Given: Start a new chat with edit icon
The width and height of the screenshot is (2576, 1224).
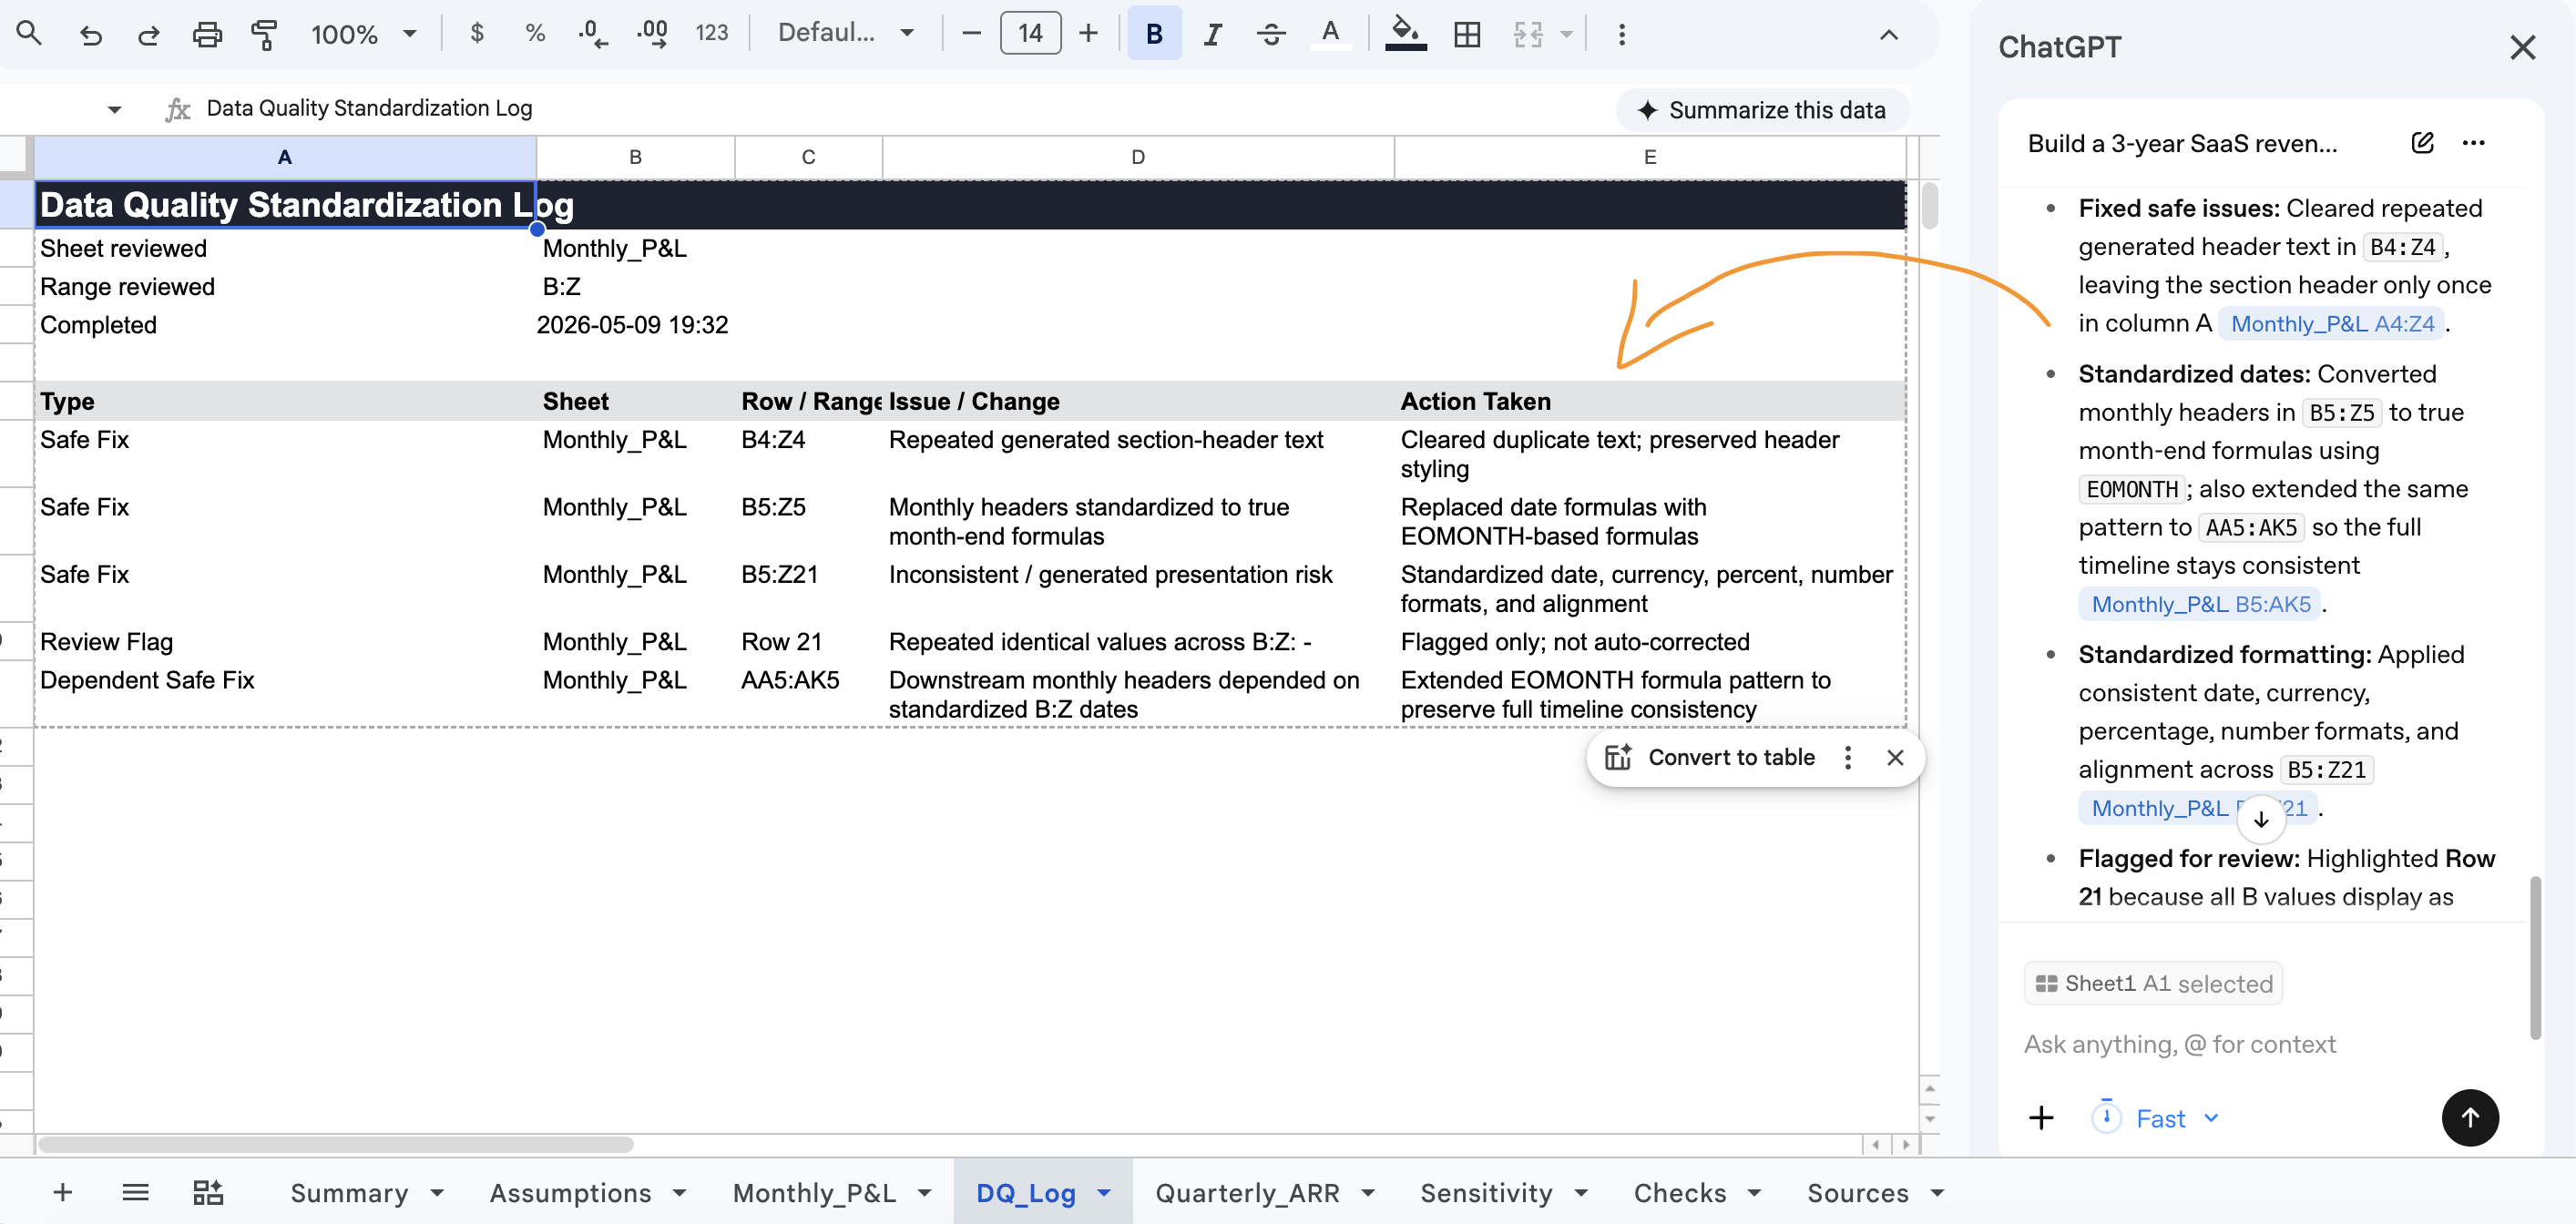Looking at the screenshot, I should point(2422,143).
